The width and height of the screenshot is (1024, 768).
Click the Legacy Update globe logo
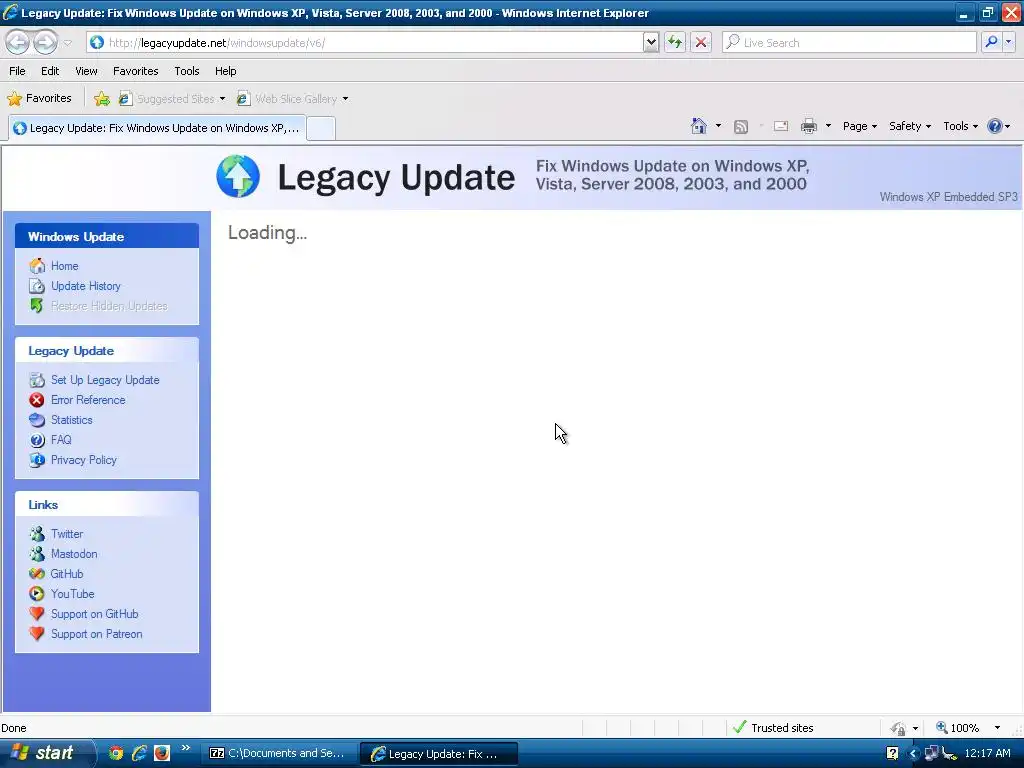click(238, 176)
